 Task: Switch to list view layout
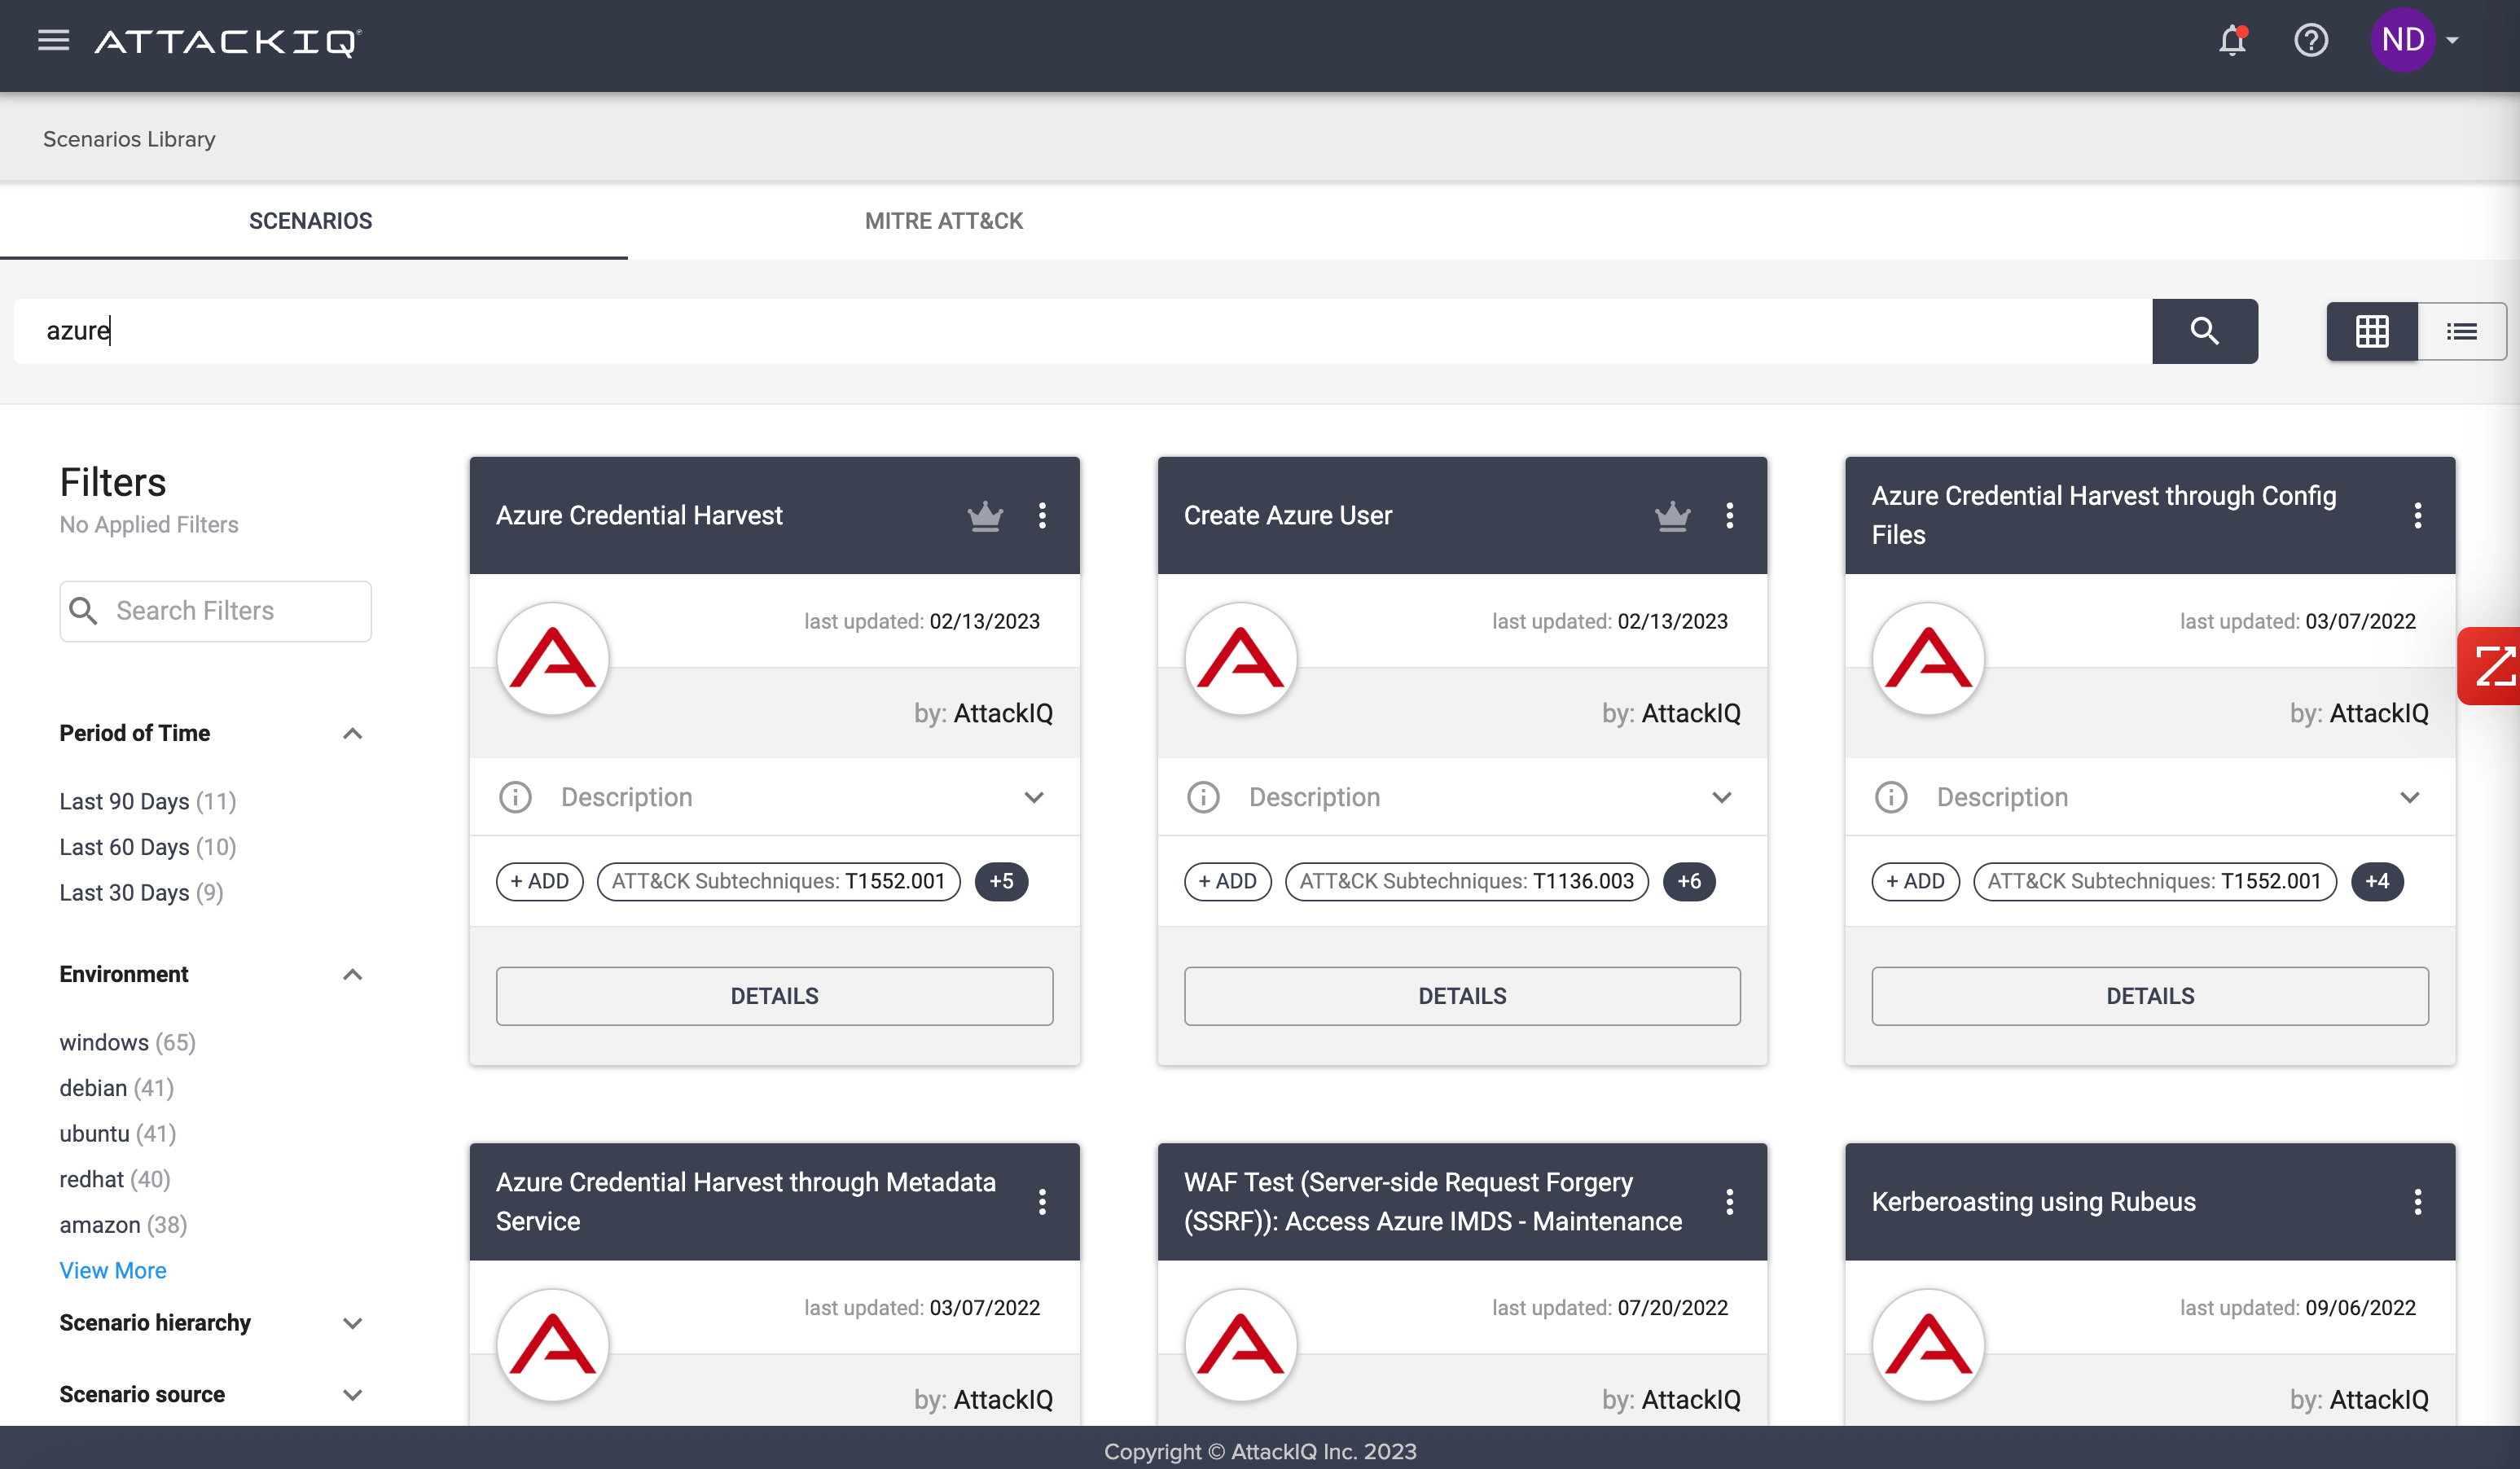2461,331
